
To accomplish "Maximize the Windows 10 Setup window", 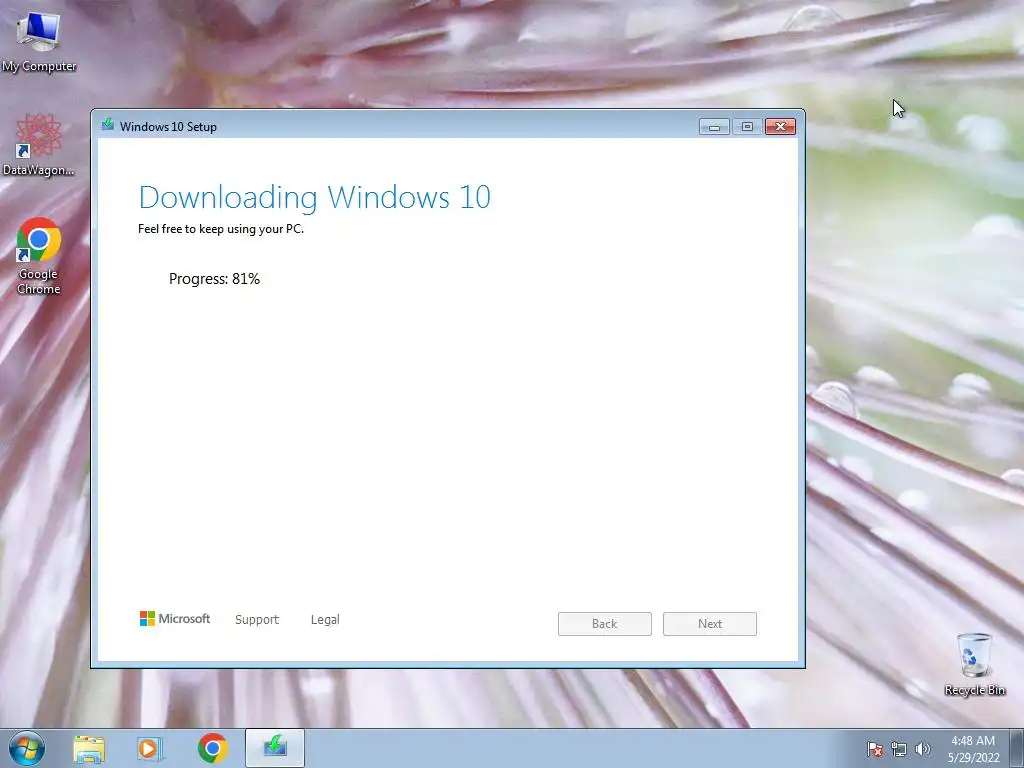I will 747,127.
